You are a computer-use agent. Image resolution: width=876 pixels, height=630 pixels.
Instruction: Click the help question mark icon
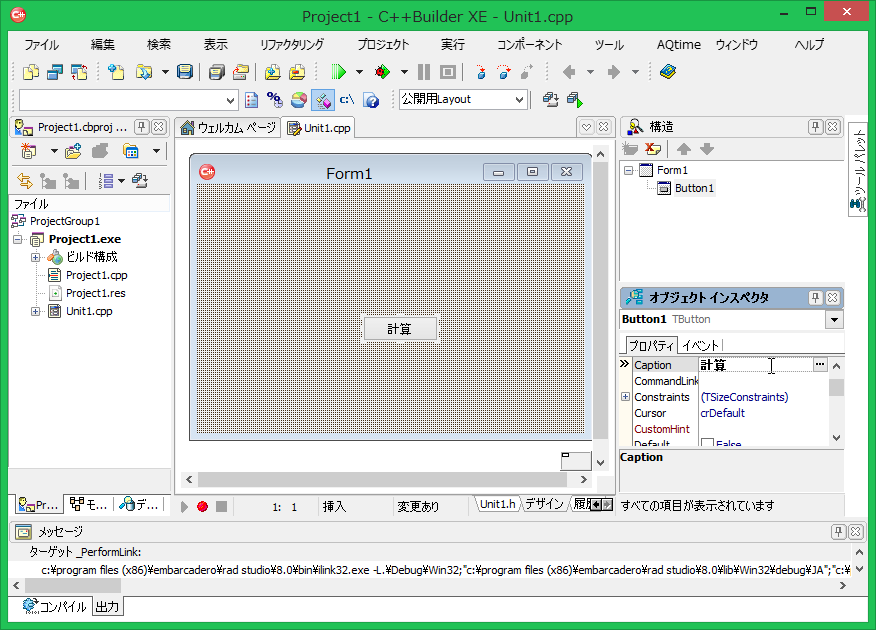(371, 100)
